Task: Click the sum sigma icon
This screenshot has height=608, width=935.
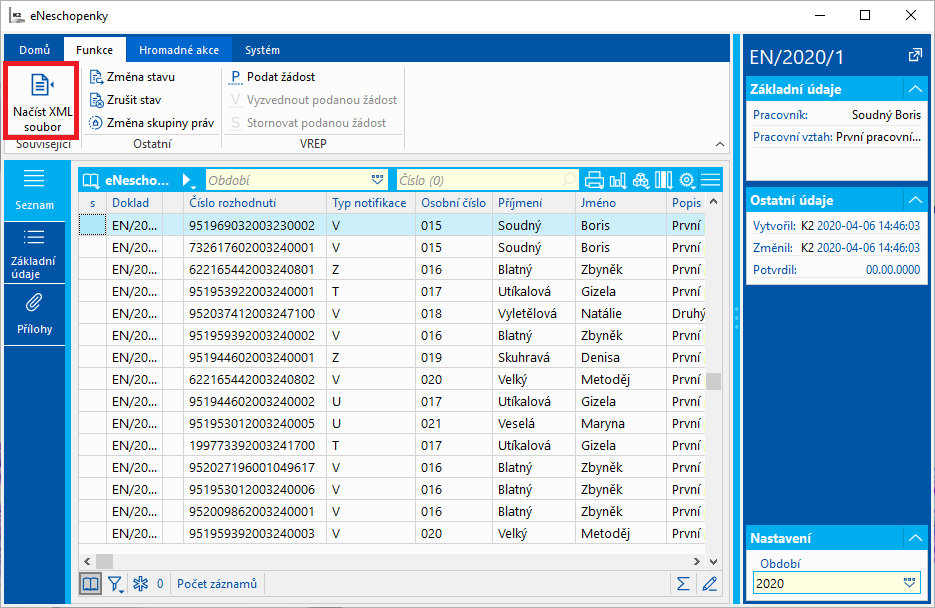Action: click(x=684, y=583)
